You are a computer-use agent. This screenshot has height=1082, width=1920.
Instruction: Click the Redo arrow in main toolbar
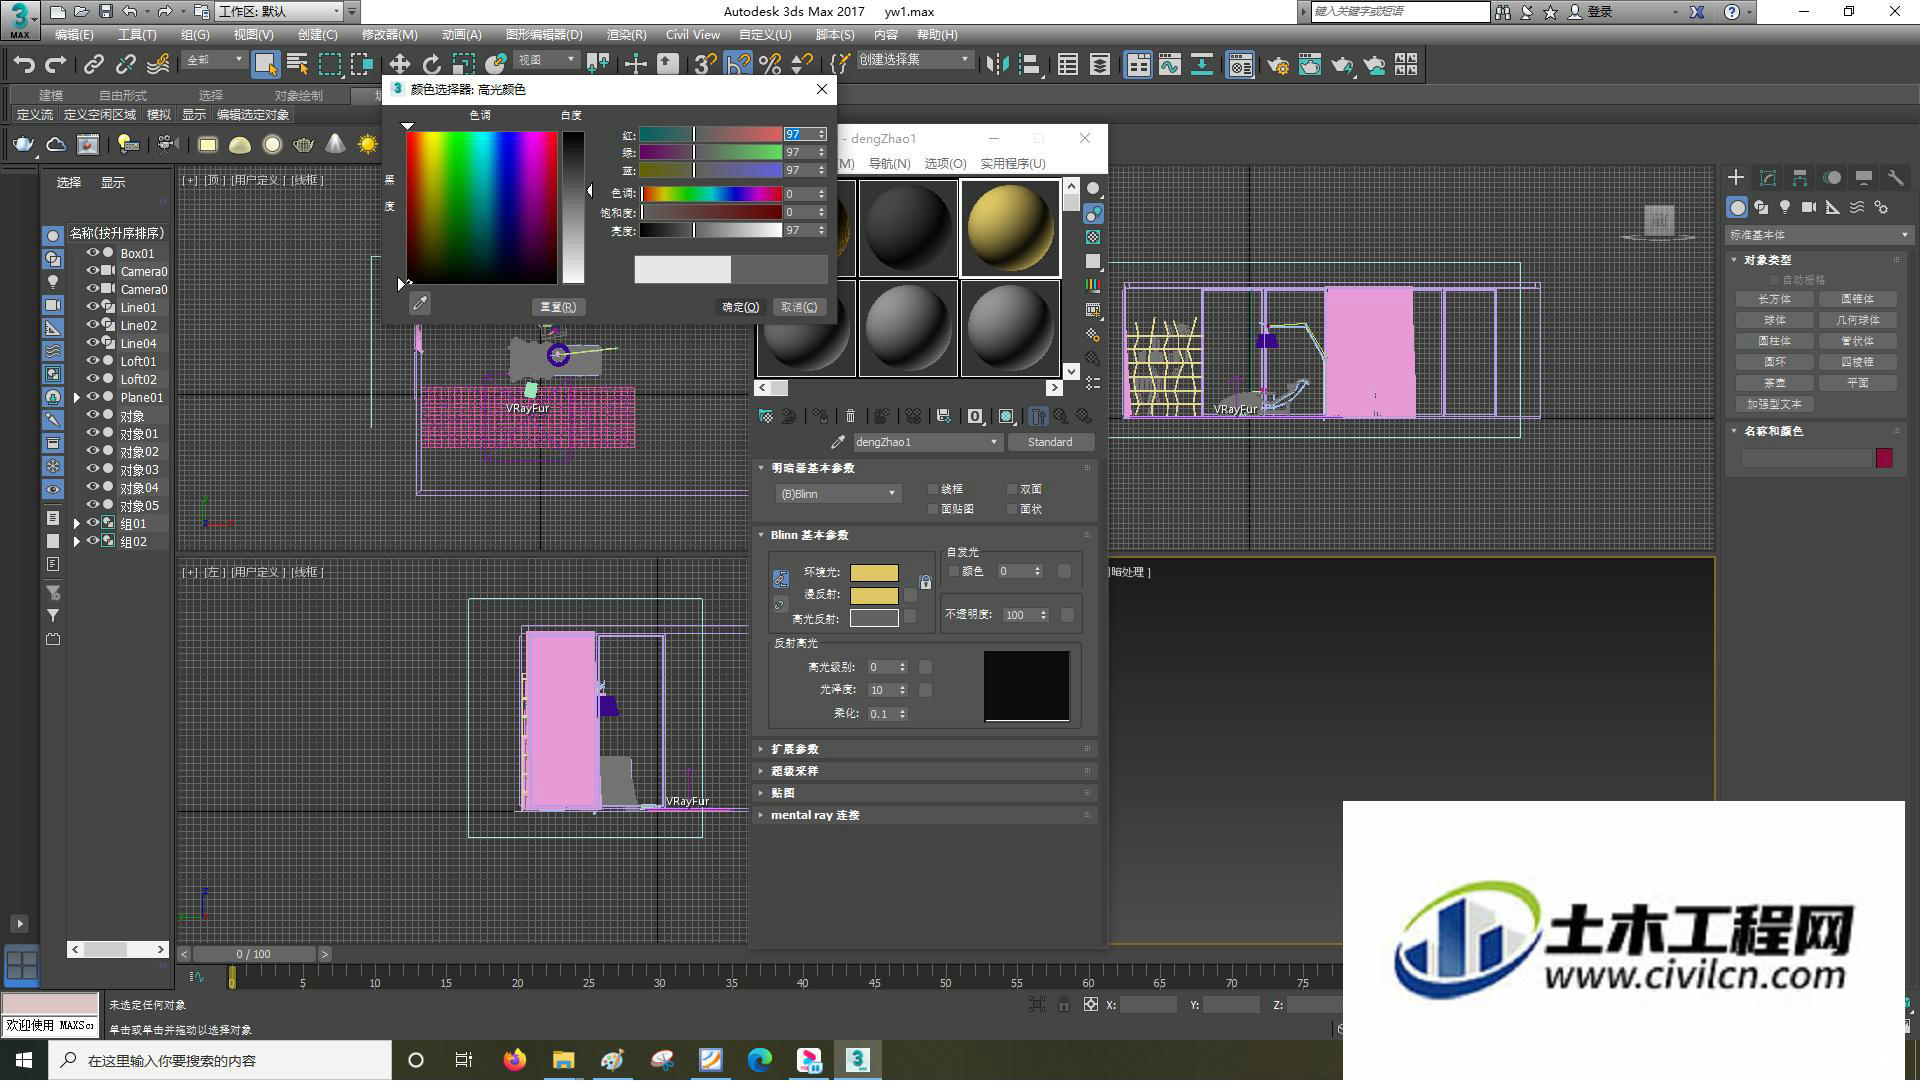(56, 64)
